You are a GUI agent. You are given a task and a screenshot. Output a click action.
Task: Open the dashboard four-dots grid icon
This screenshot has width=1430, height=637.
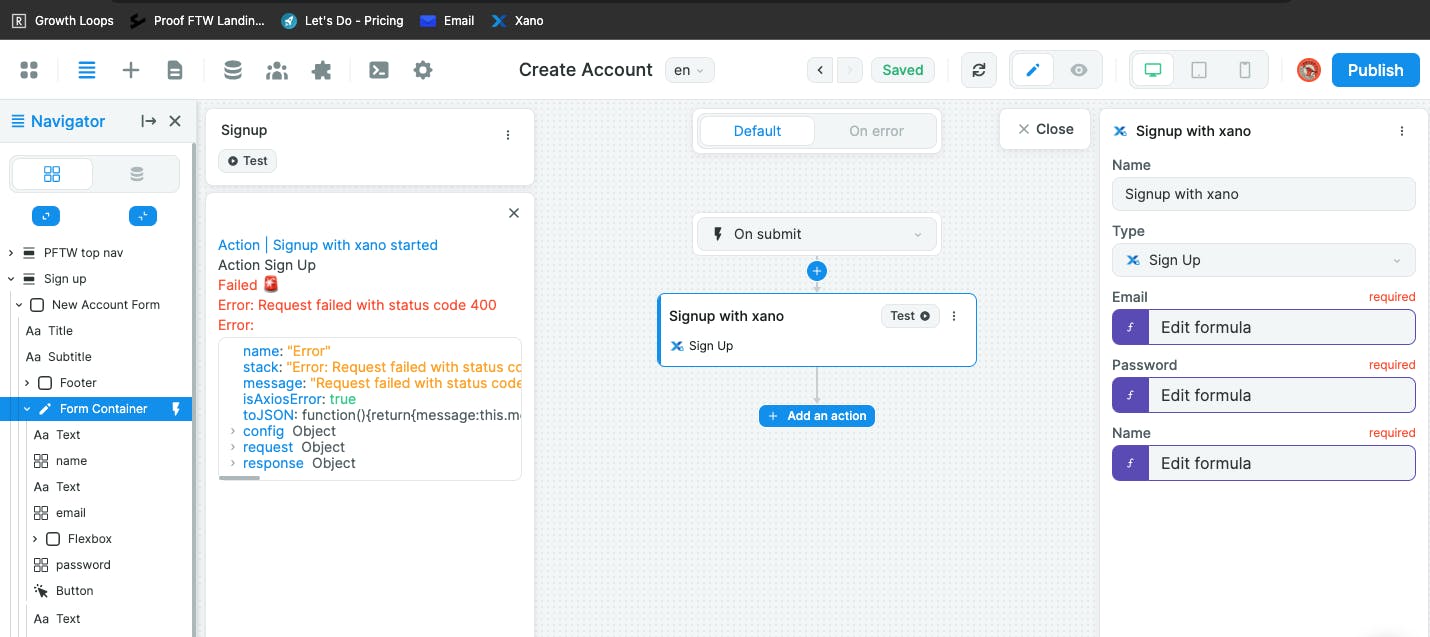(29, 70)
